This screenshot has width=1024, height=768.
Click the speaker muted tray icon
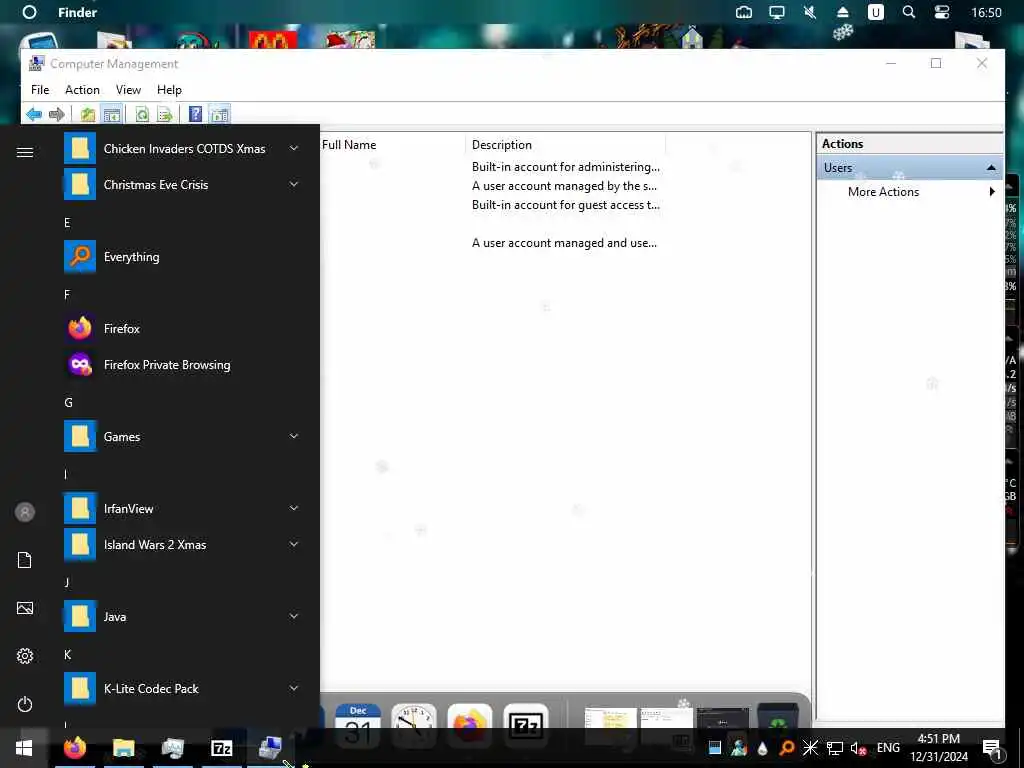coord(858,748)
